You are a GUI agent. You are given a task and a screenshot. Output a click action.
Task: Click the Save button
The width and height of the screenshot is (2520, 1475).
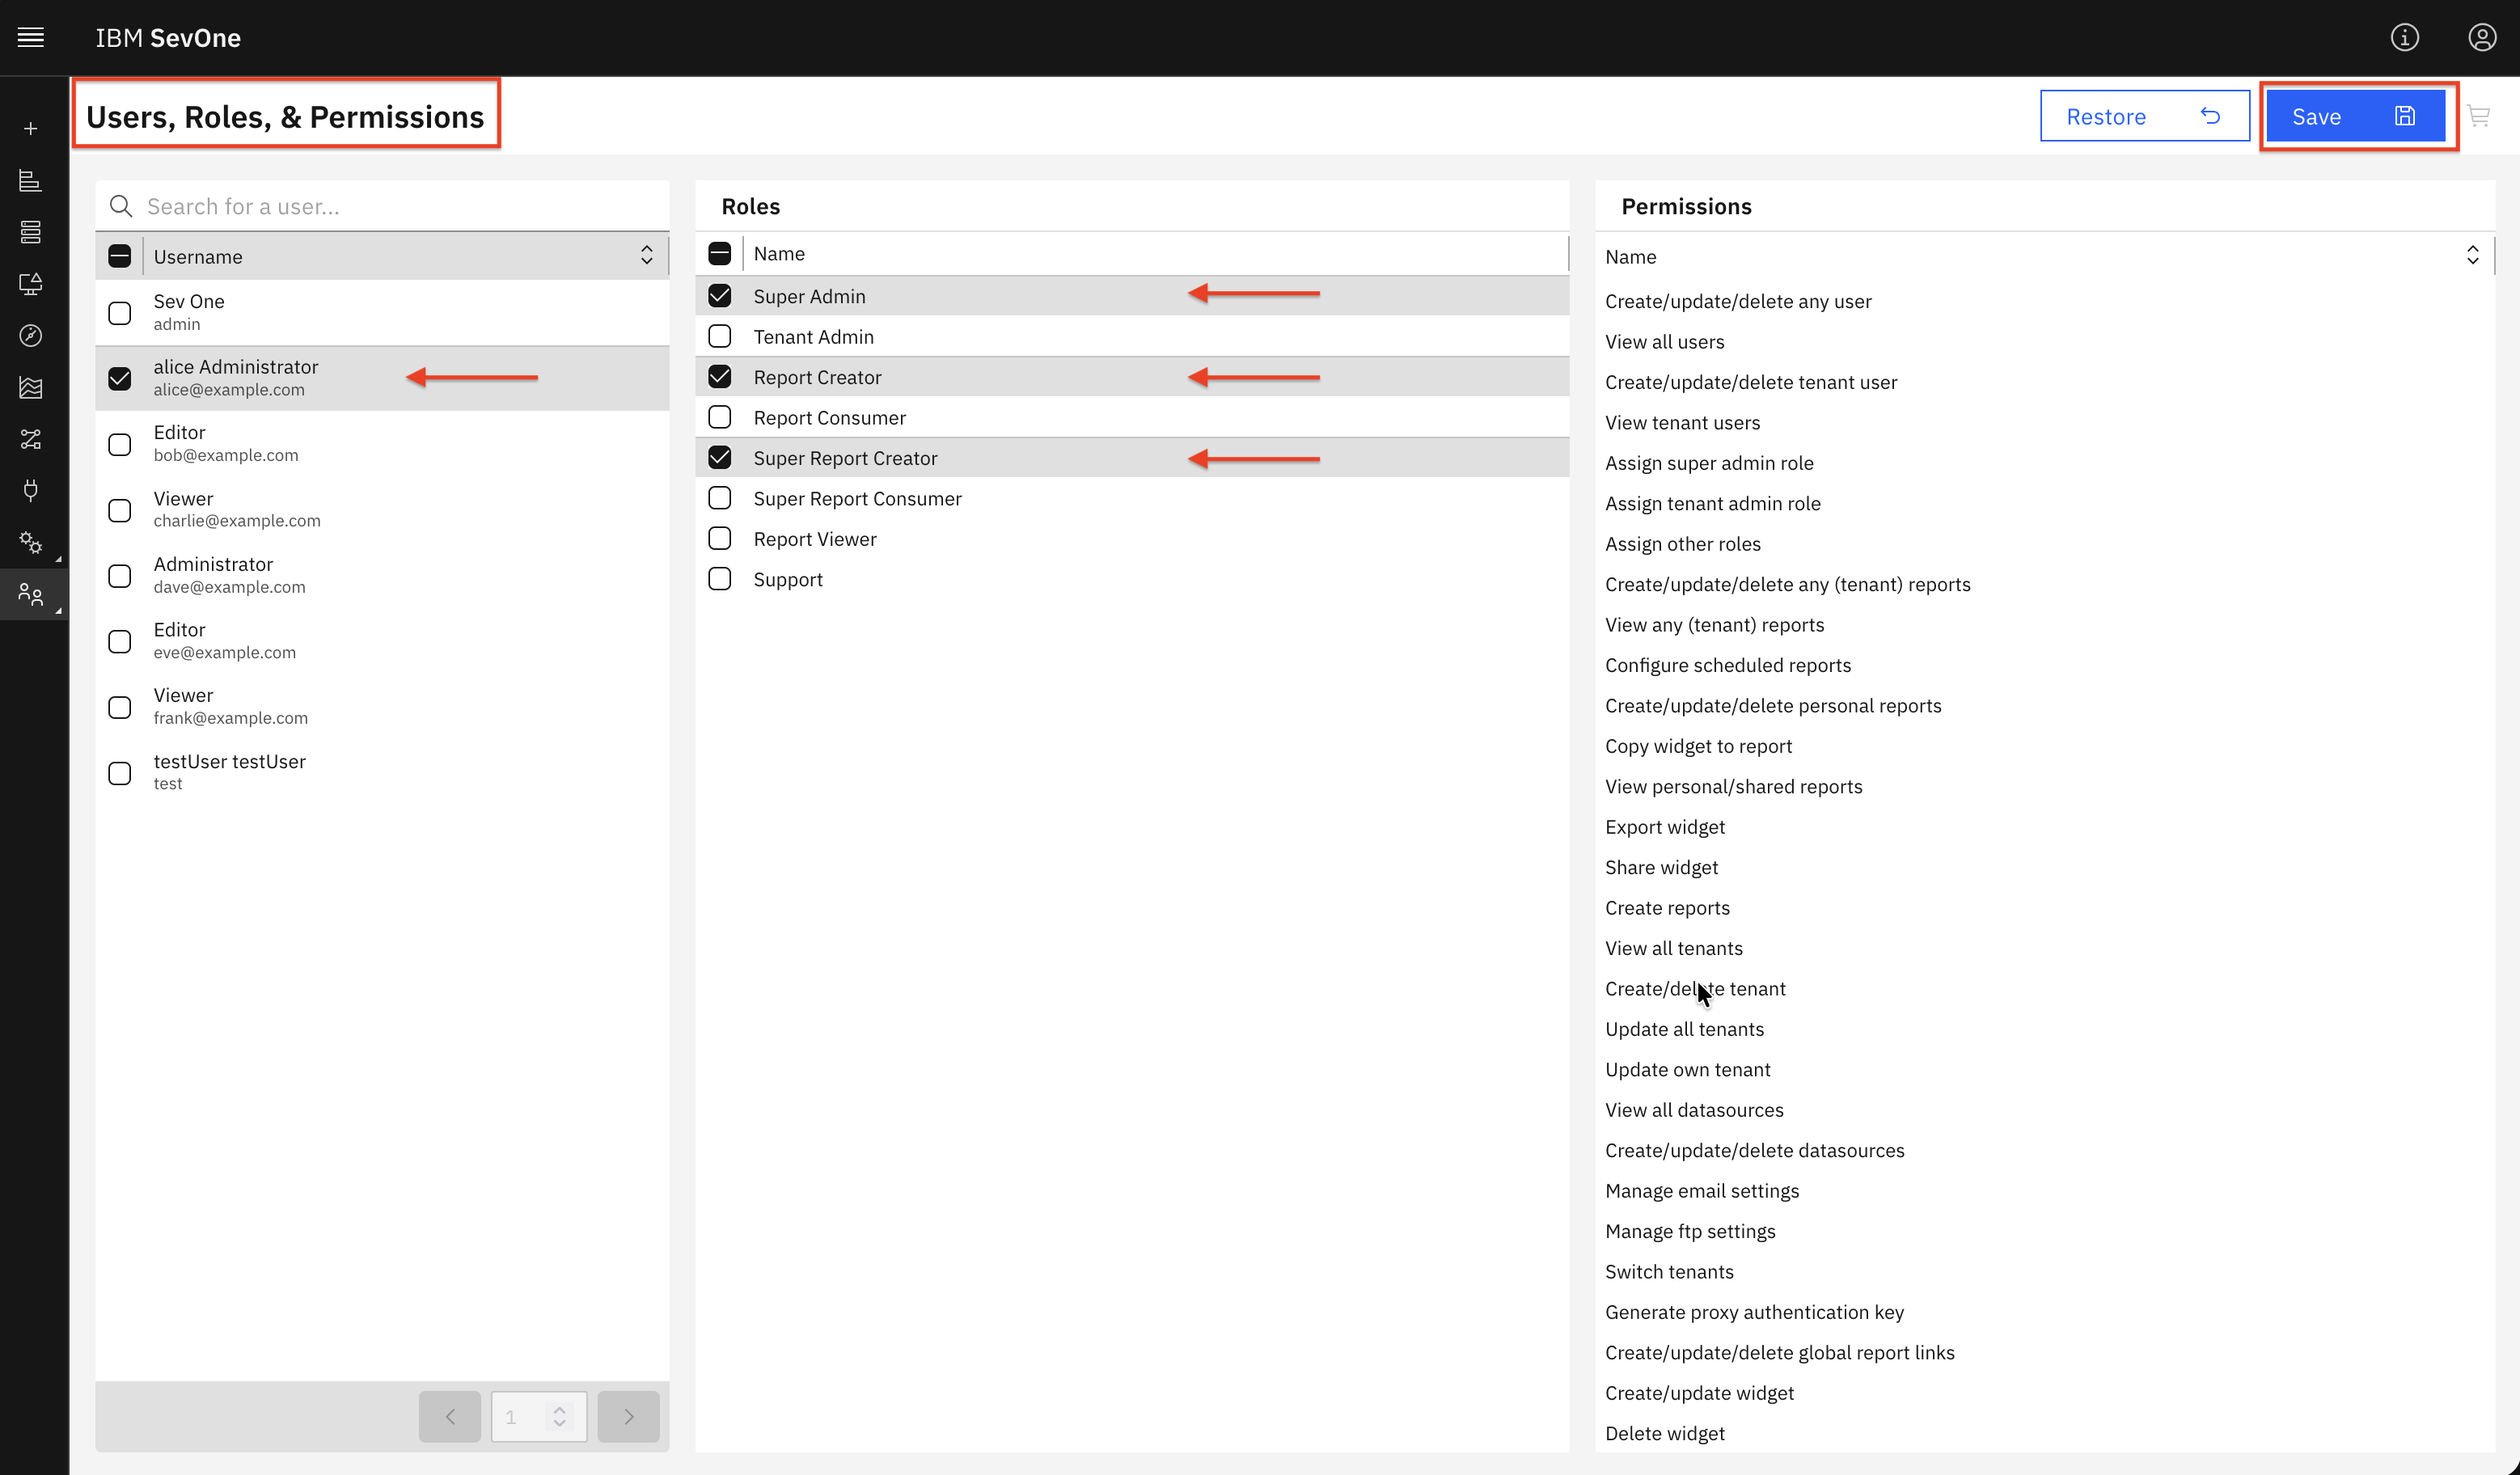coord(2355,116)
